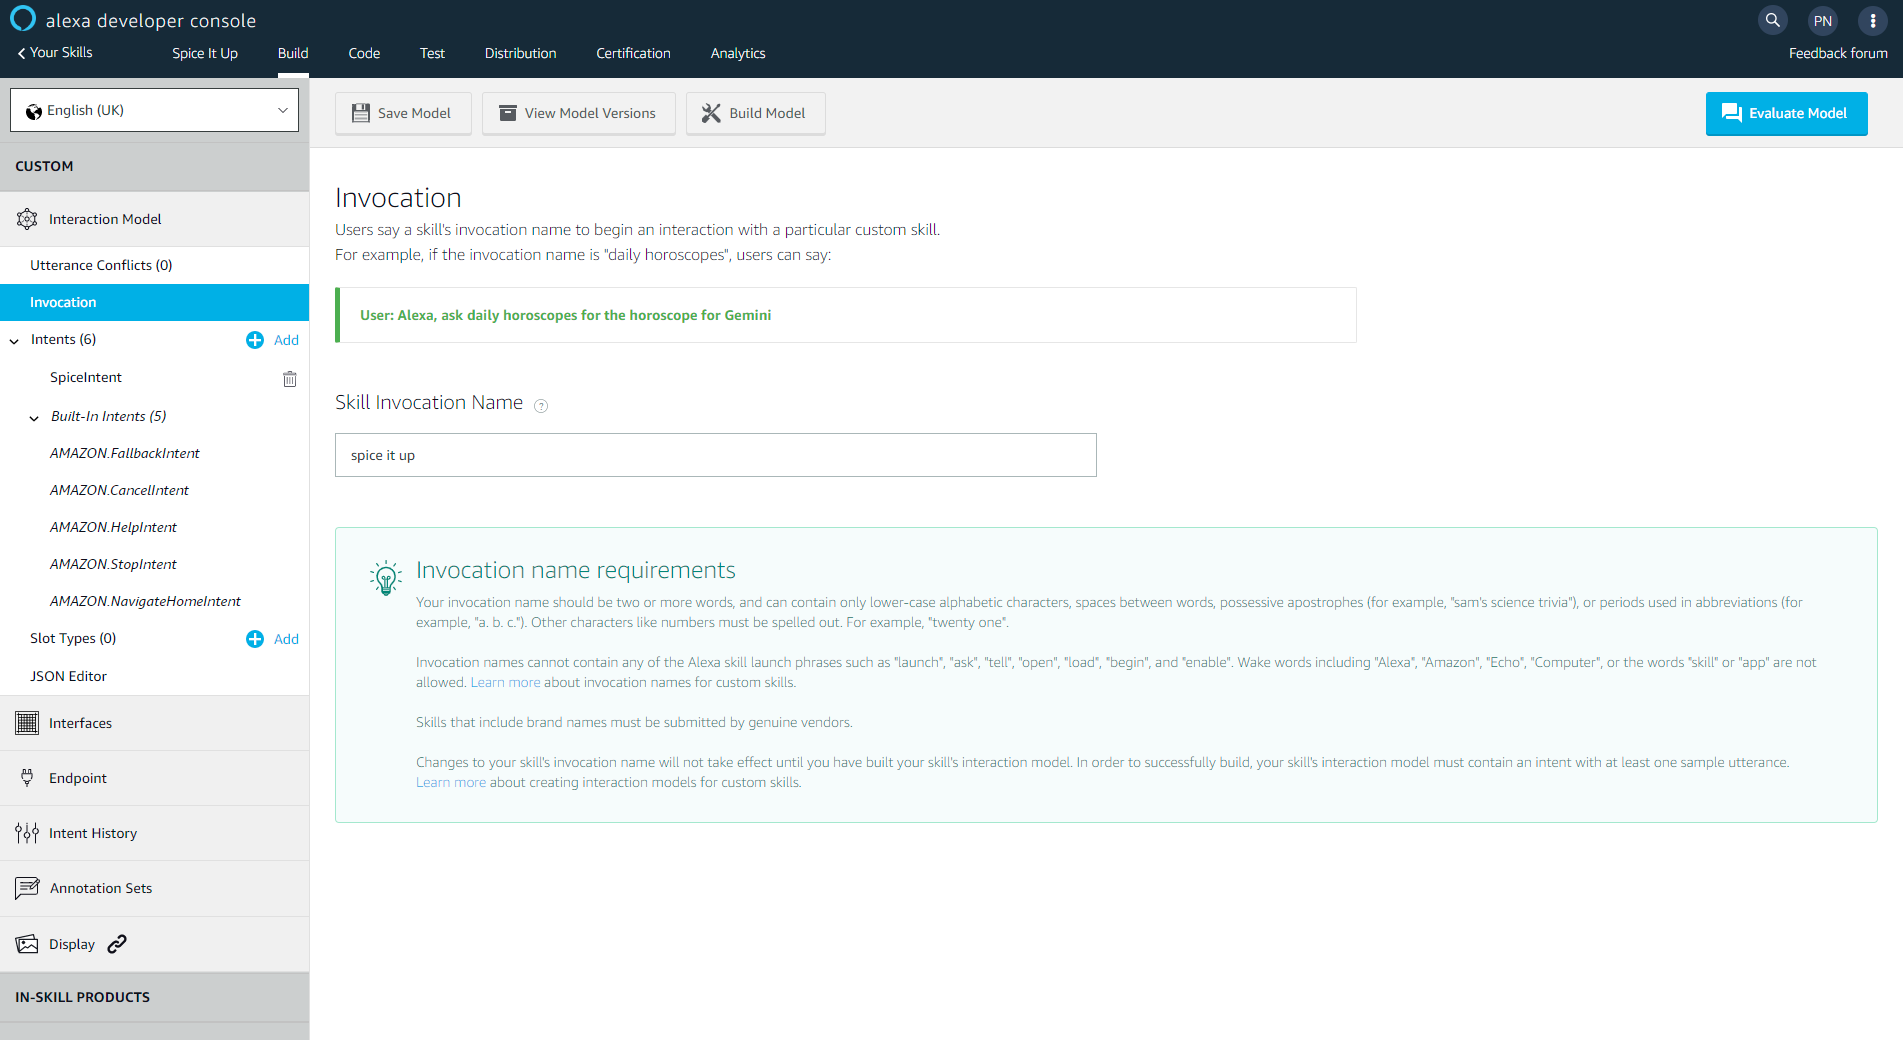Open the Interaction Model section label
1903x1040 pixels.
pyautogui.click(x=105, y=219)
